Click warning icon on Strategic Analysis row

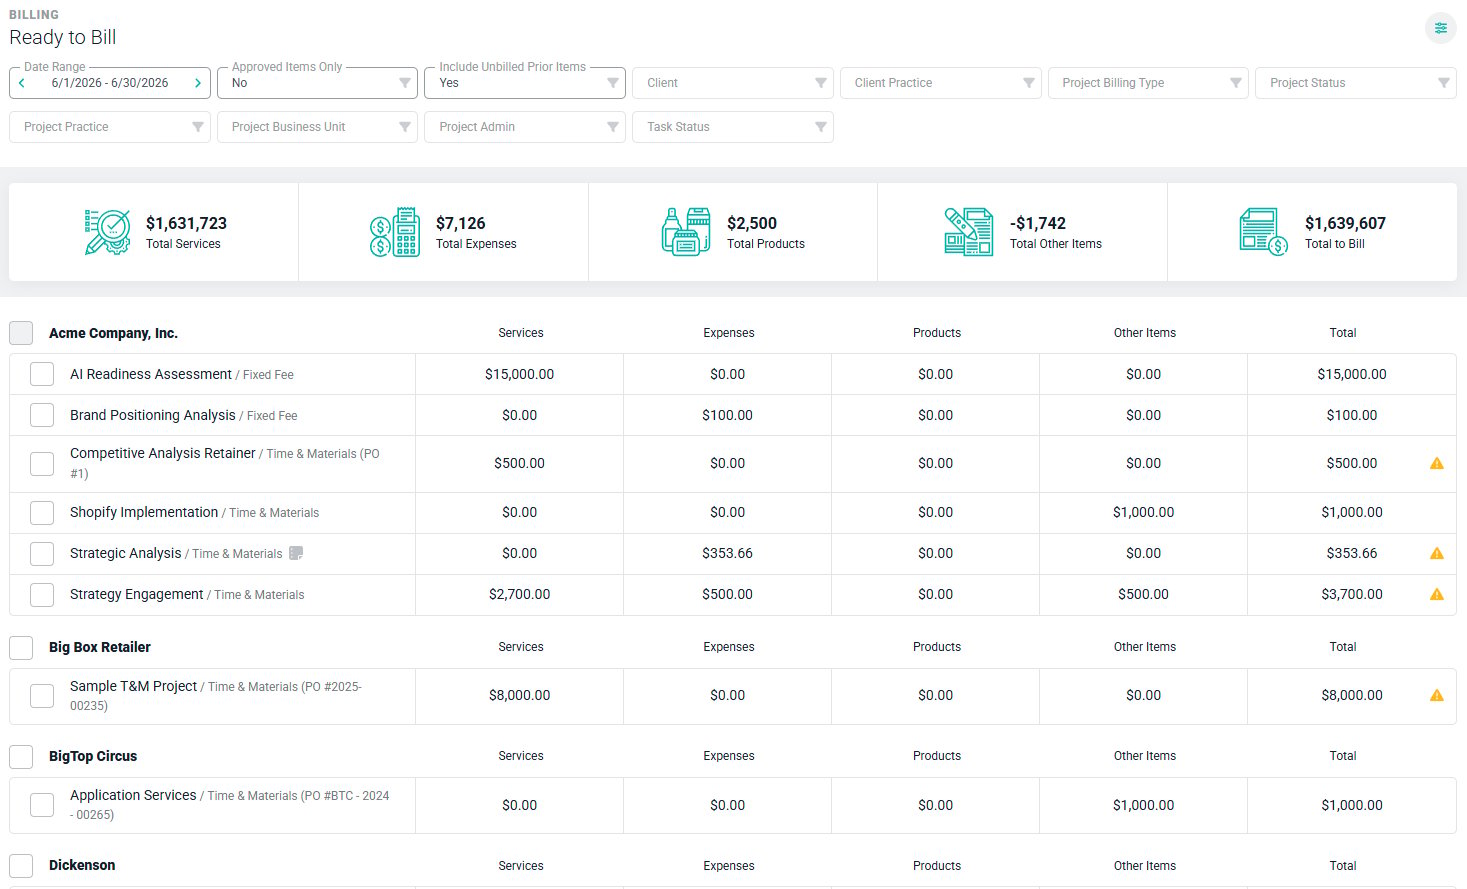(x=1437, y=553)
